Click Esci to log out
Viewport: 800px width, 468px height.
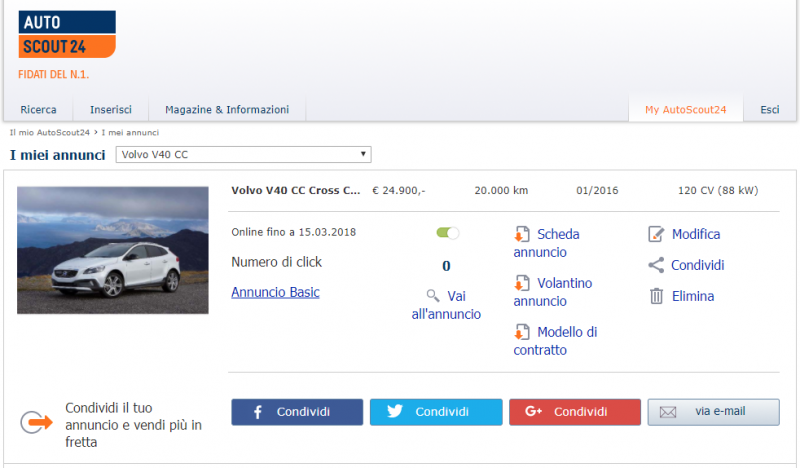(x=770, y=110)
